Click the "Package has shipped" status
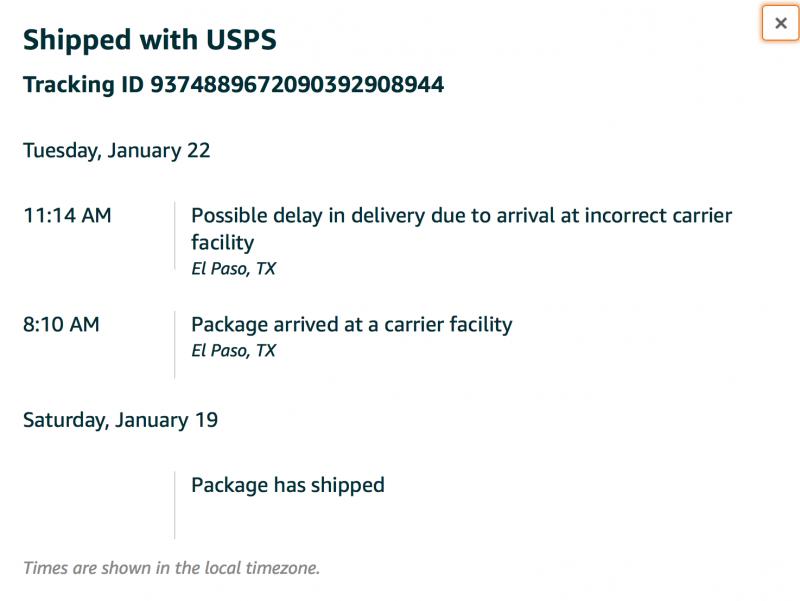This screenshot has width=800, height=601. [x=287, y=485]
